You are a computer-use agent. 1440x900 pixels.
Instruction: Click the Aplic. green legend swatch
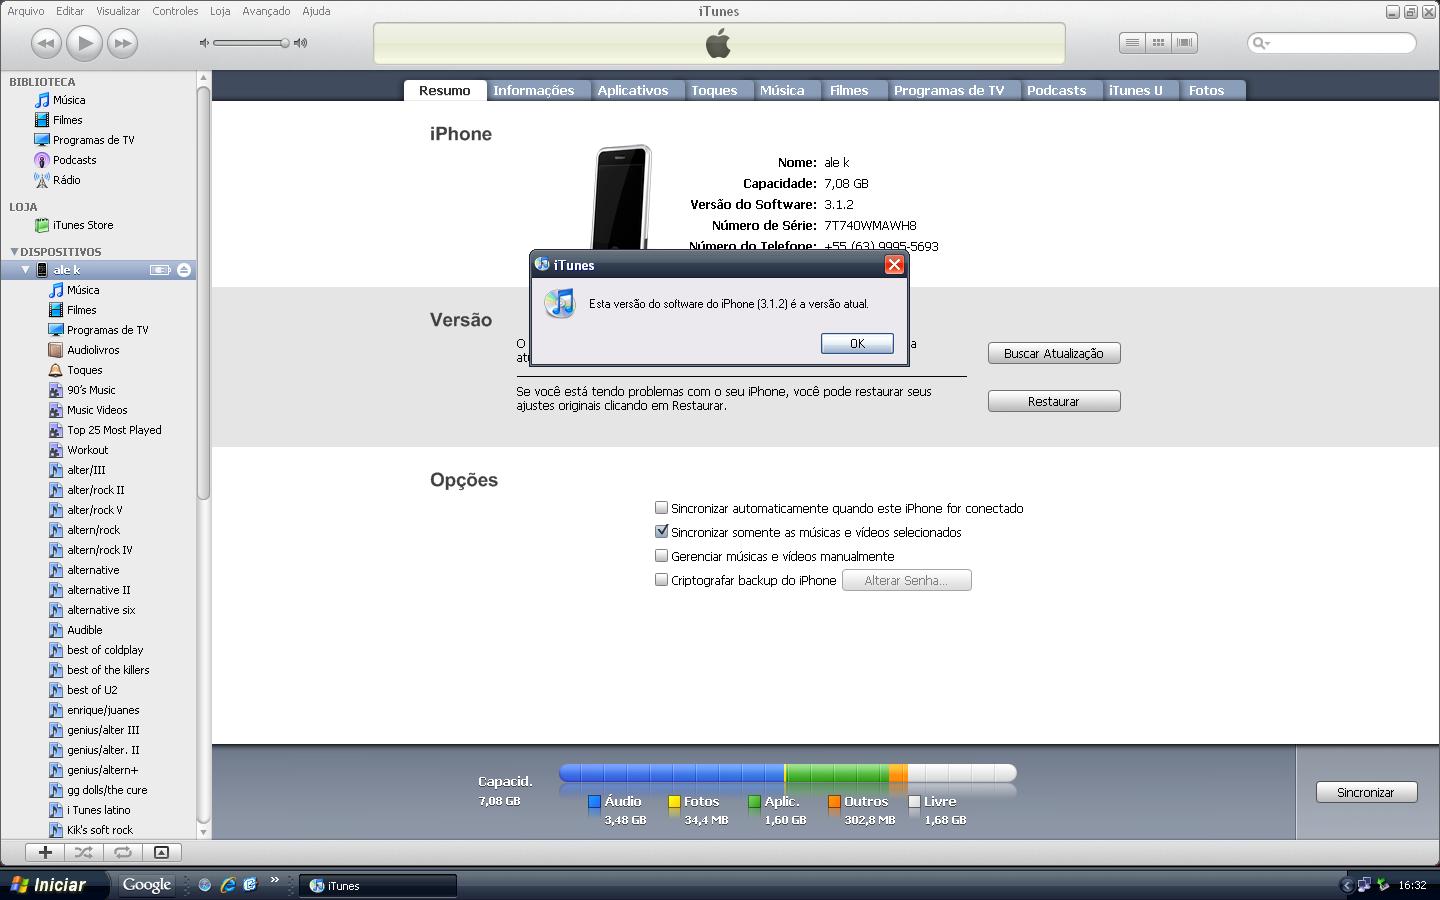(754, 801)
